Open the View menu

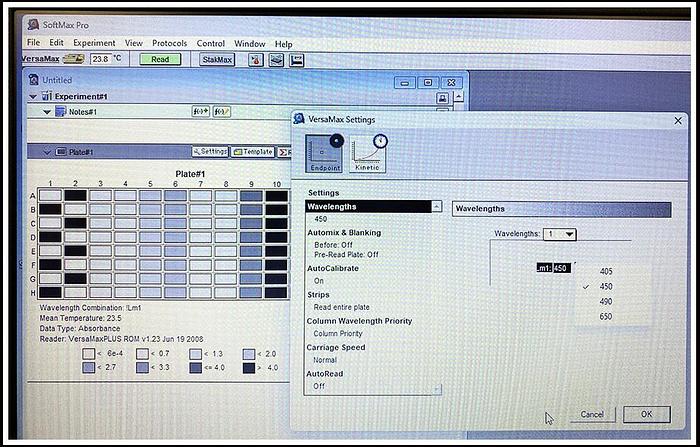pyautogui.click(x=133, y=43)
